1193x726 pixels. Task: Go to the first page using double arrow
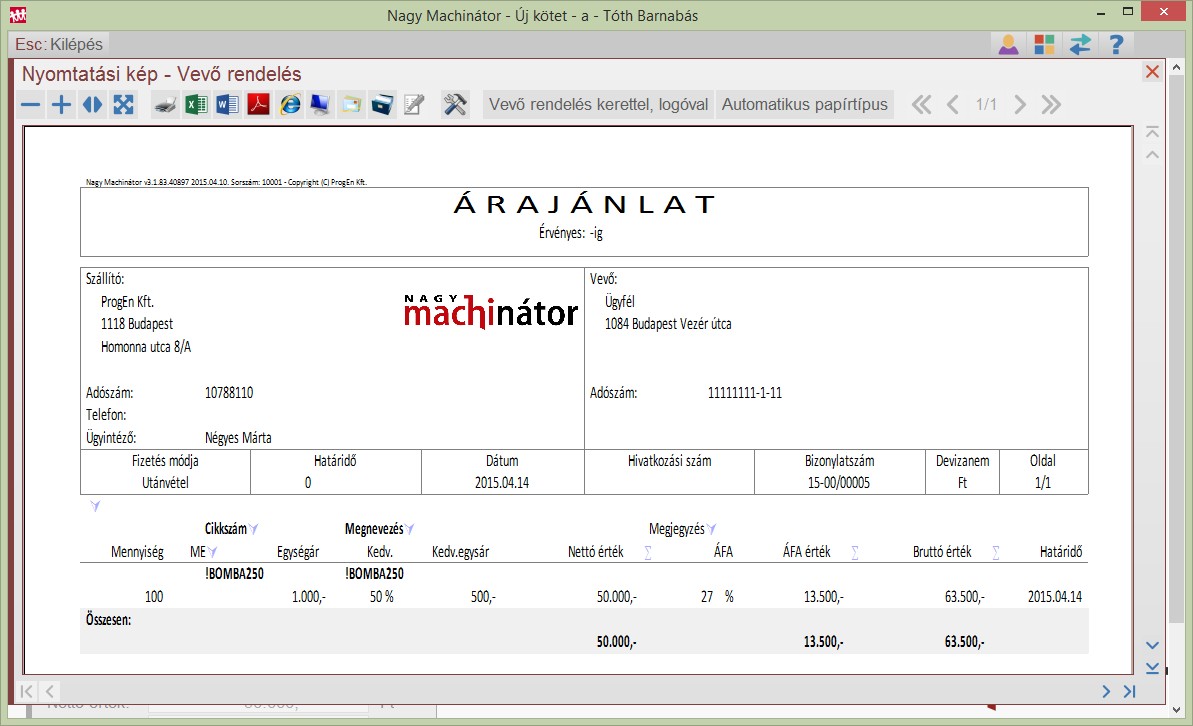point(921,105)
